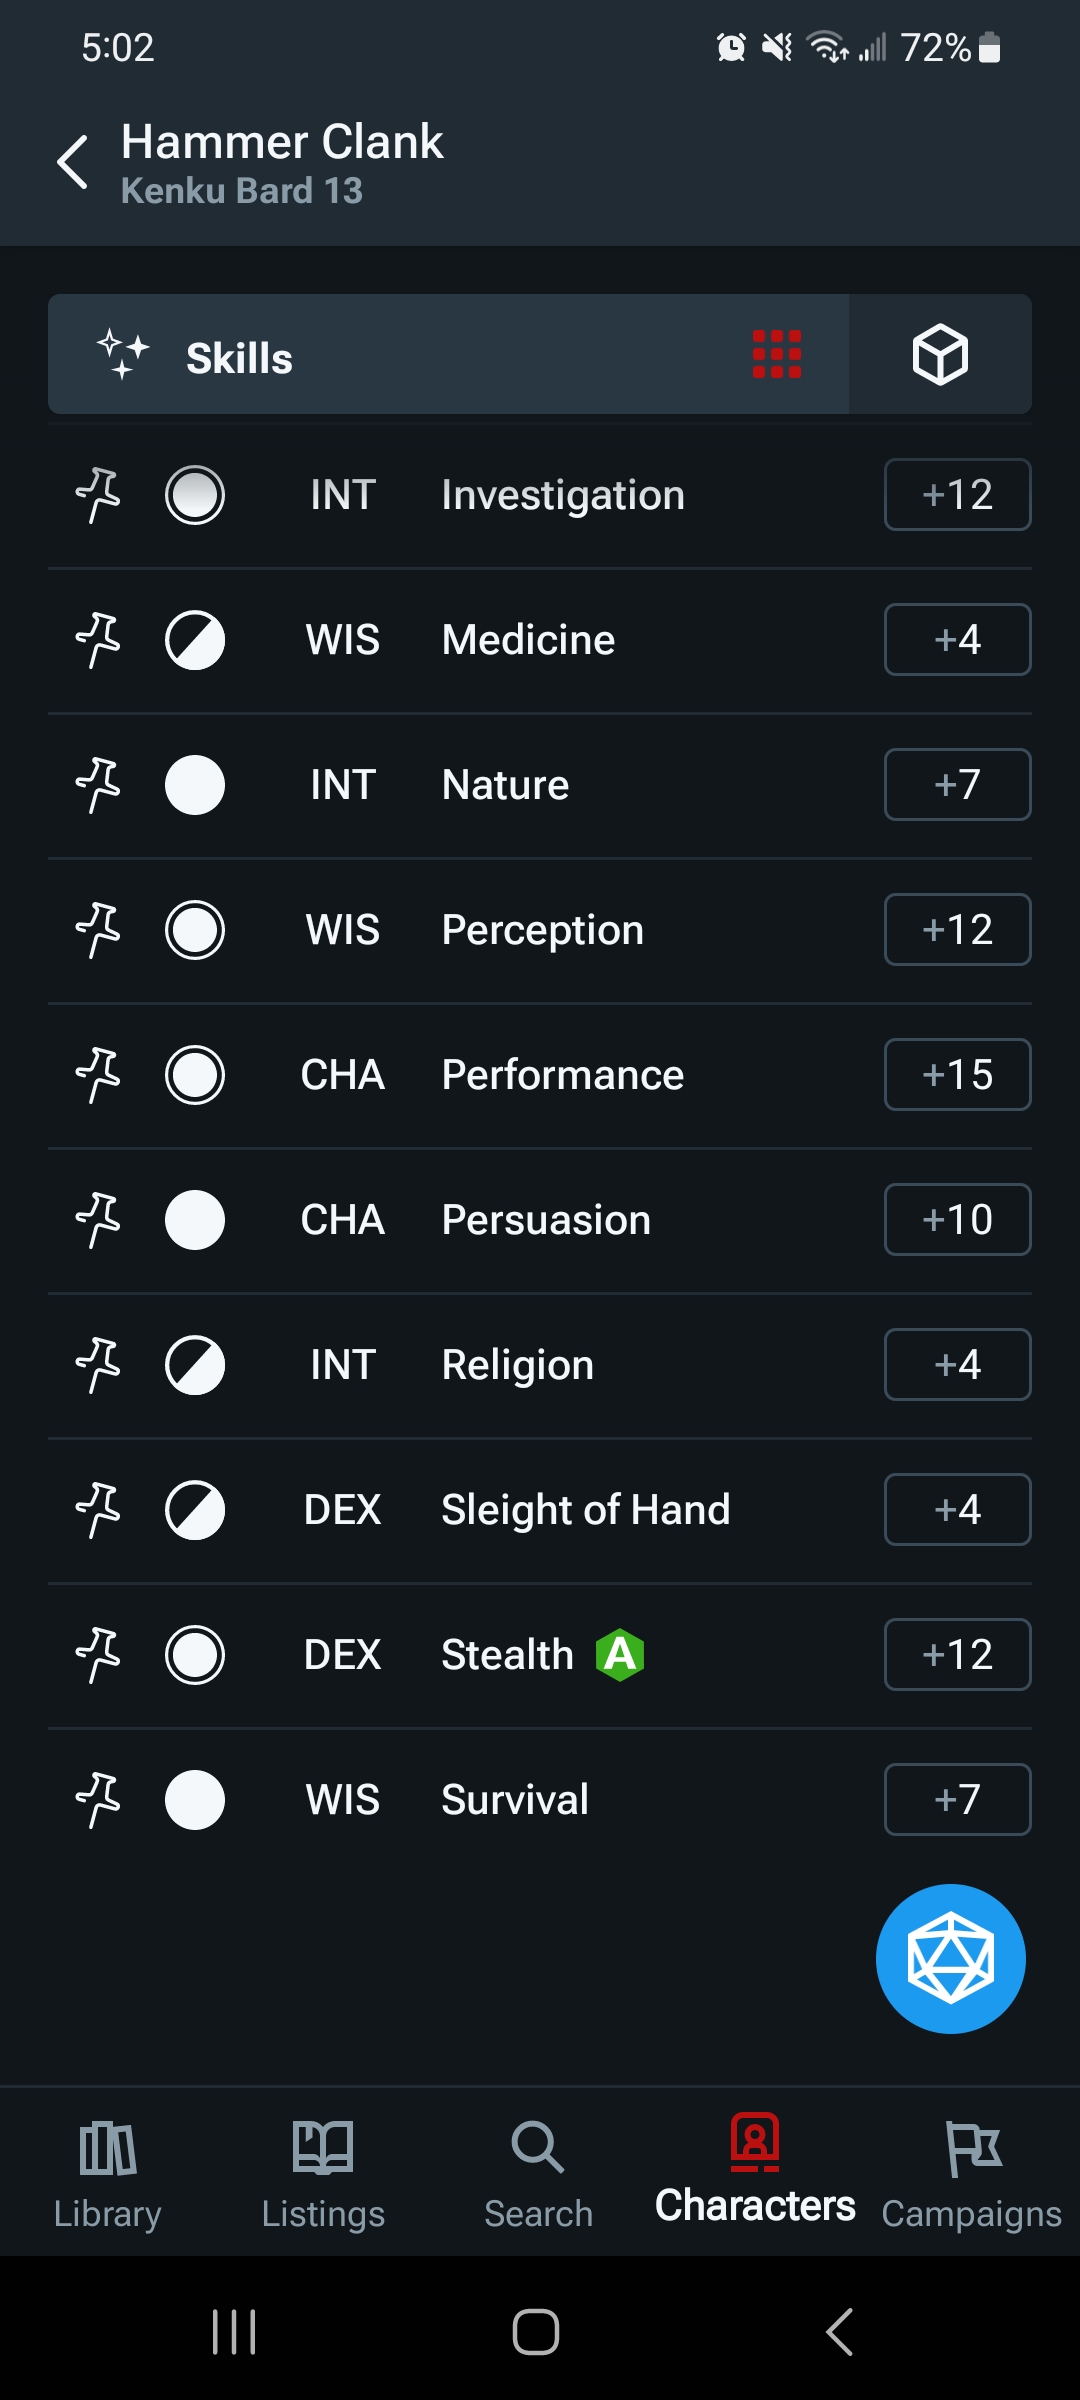Pin the Medicine skill
Viewport: 1080px width, 2400px height.
pos(98,640)
